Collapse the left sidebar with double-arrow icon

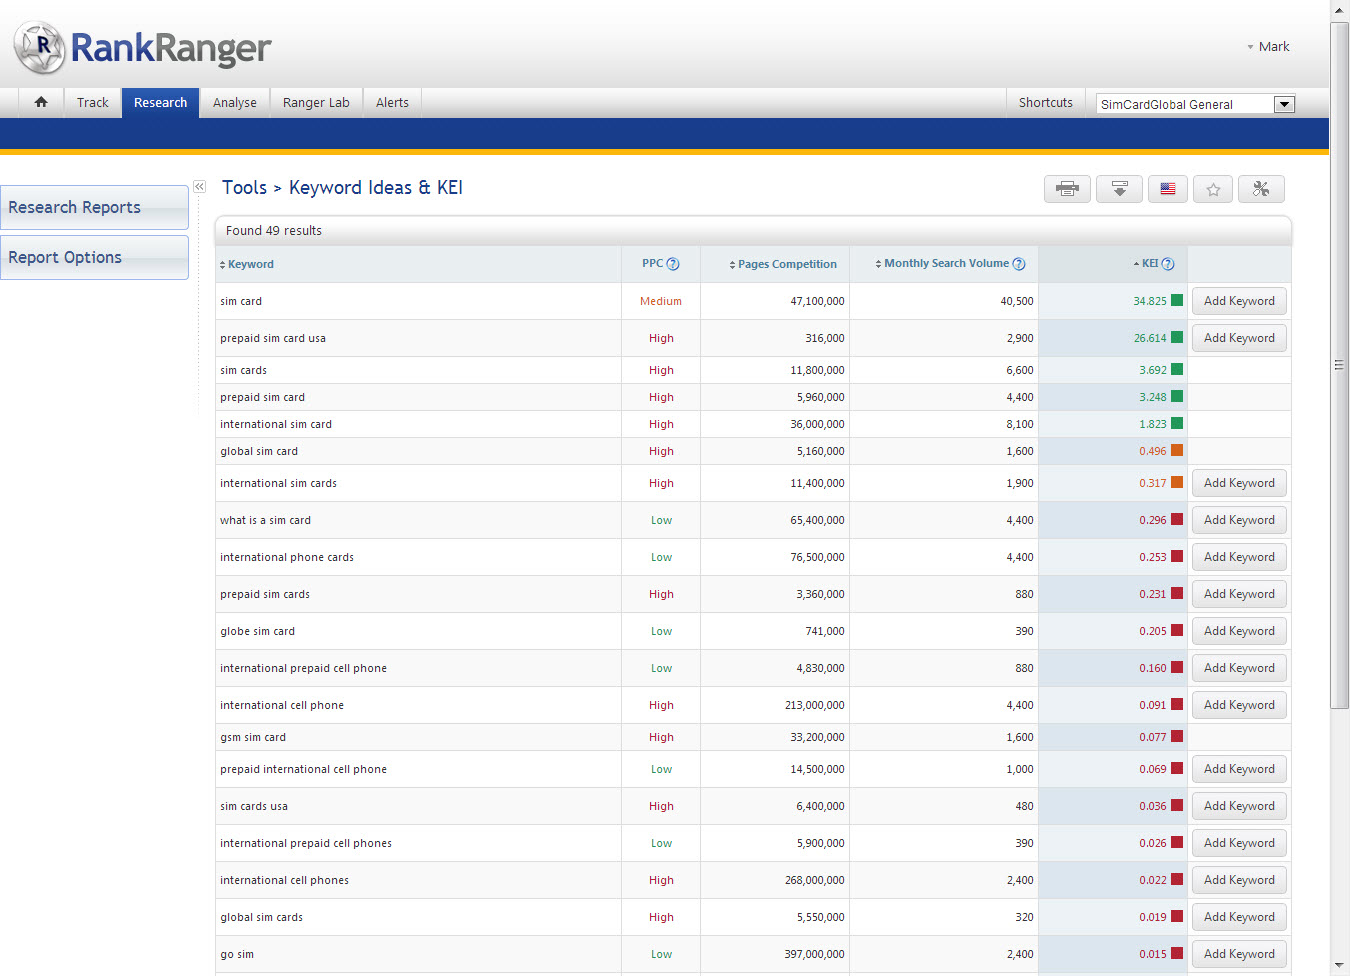pos(199,187)
